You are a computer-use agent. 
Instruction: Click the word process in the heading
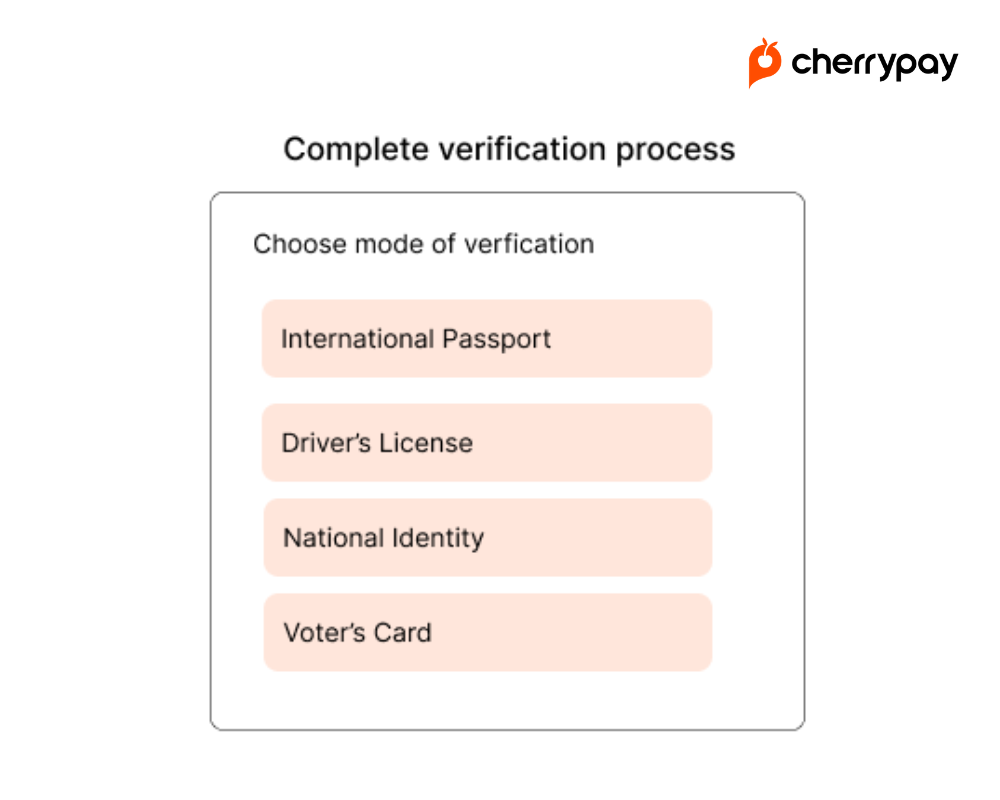[675, 151]
